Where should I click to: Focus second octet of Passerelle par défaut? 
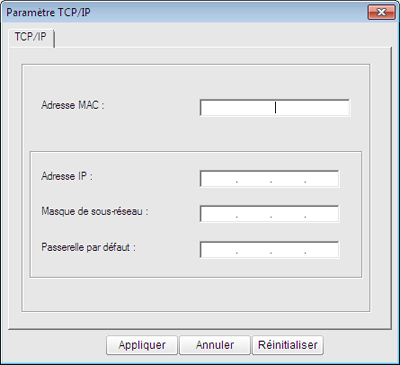[254, 250]
